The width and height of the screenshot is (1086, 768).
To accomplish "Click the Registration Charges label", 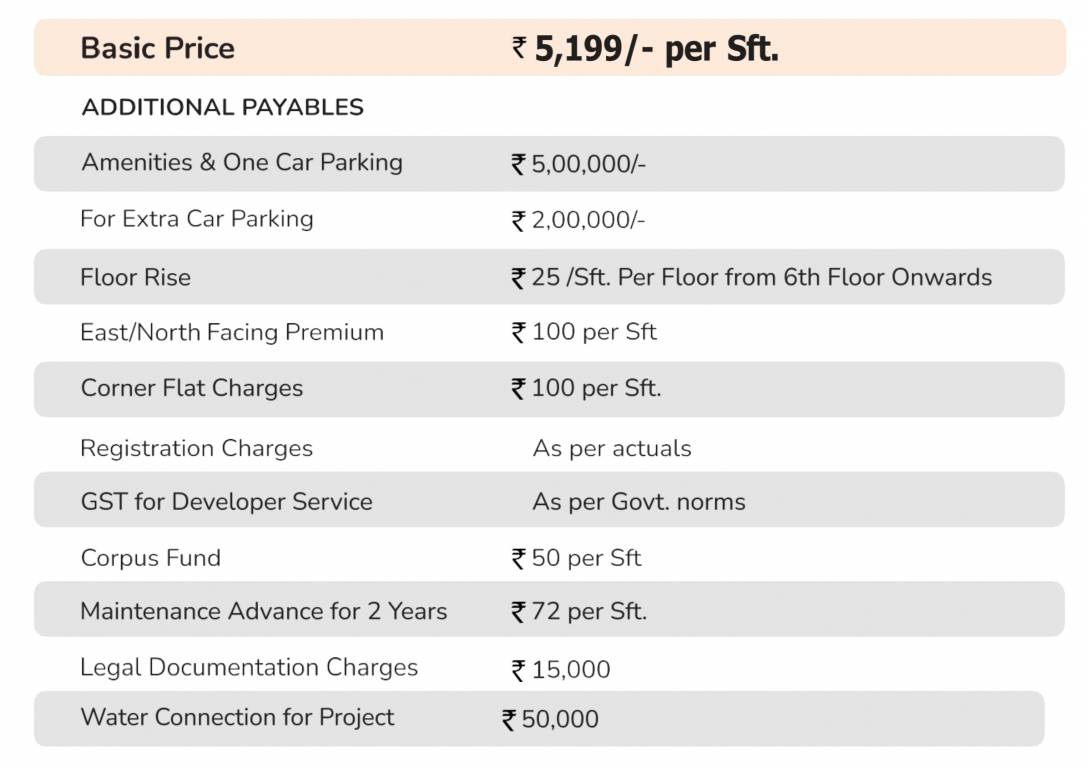I will pos(196,448).
